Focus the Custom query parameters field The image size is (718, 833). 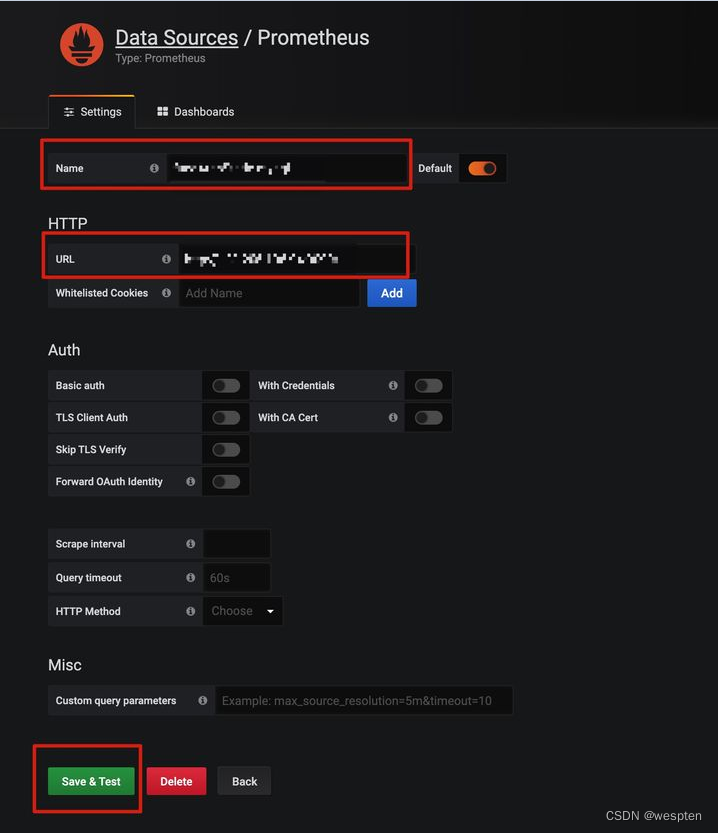pos(364,700)
